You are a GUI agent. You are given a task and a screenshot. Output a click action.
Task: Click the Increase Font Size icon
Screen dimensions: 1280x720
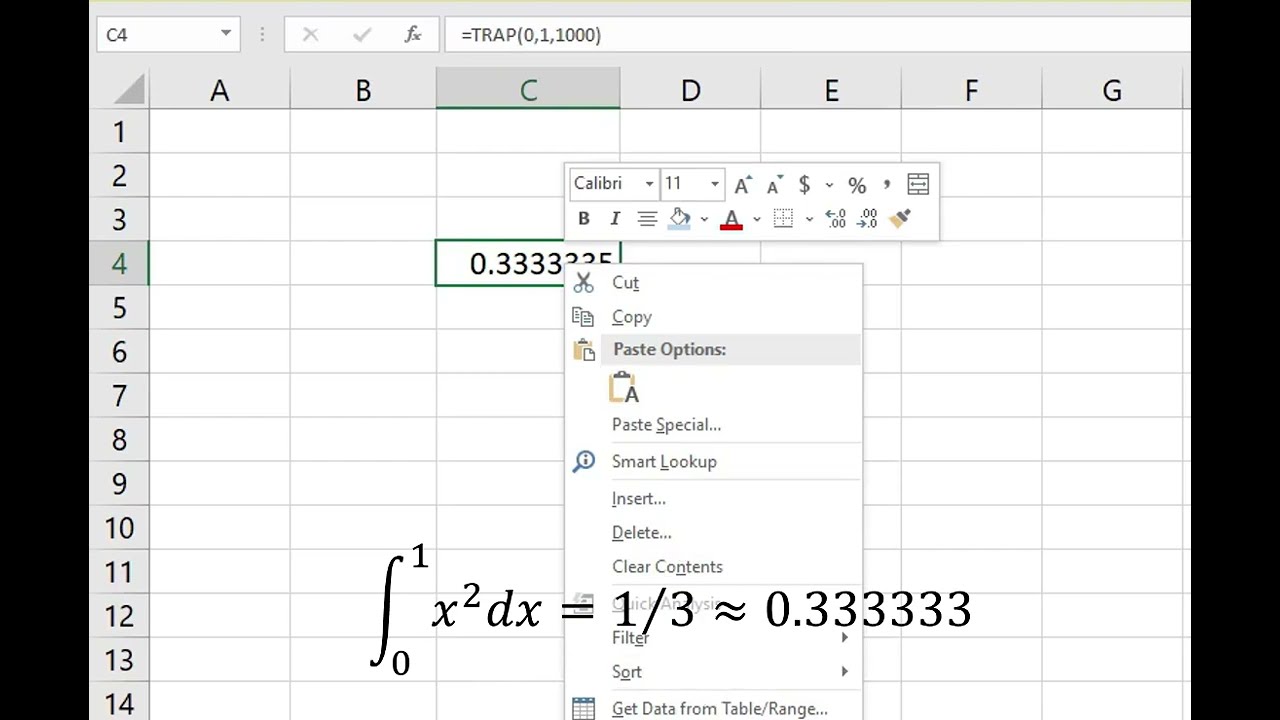pos(743,185)
